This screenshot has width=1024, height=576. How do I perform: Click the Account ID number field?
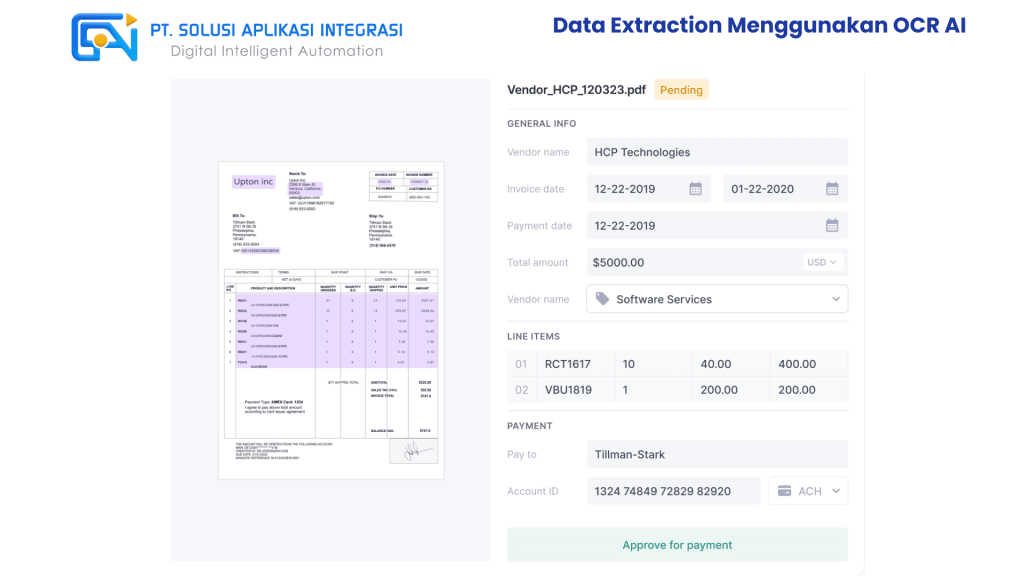pos(672,491)
